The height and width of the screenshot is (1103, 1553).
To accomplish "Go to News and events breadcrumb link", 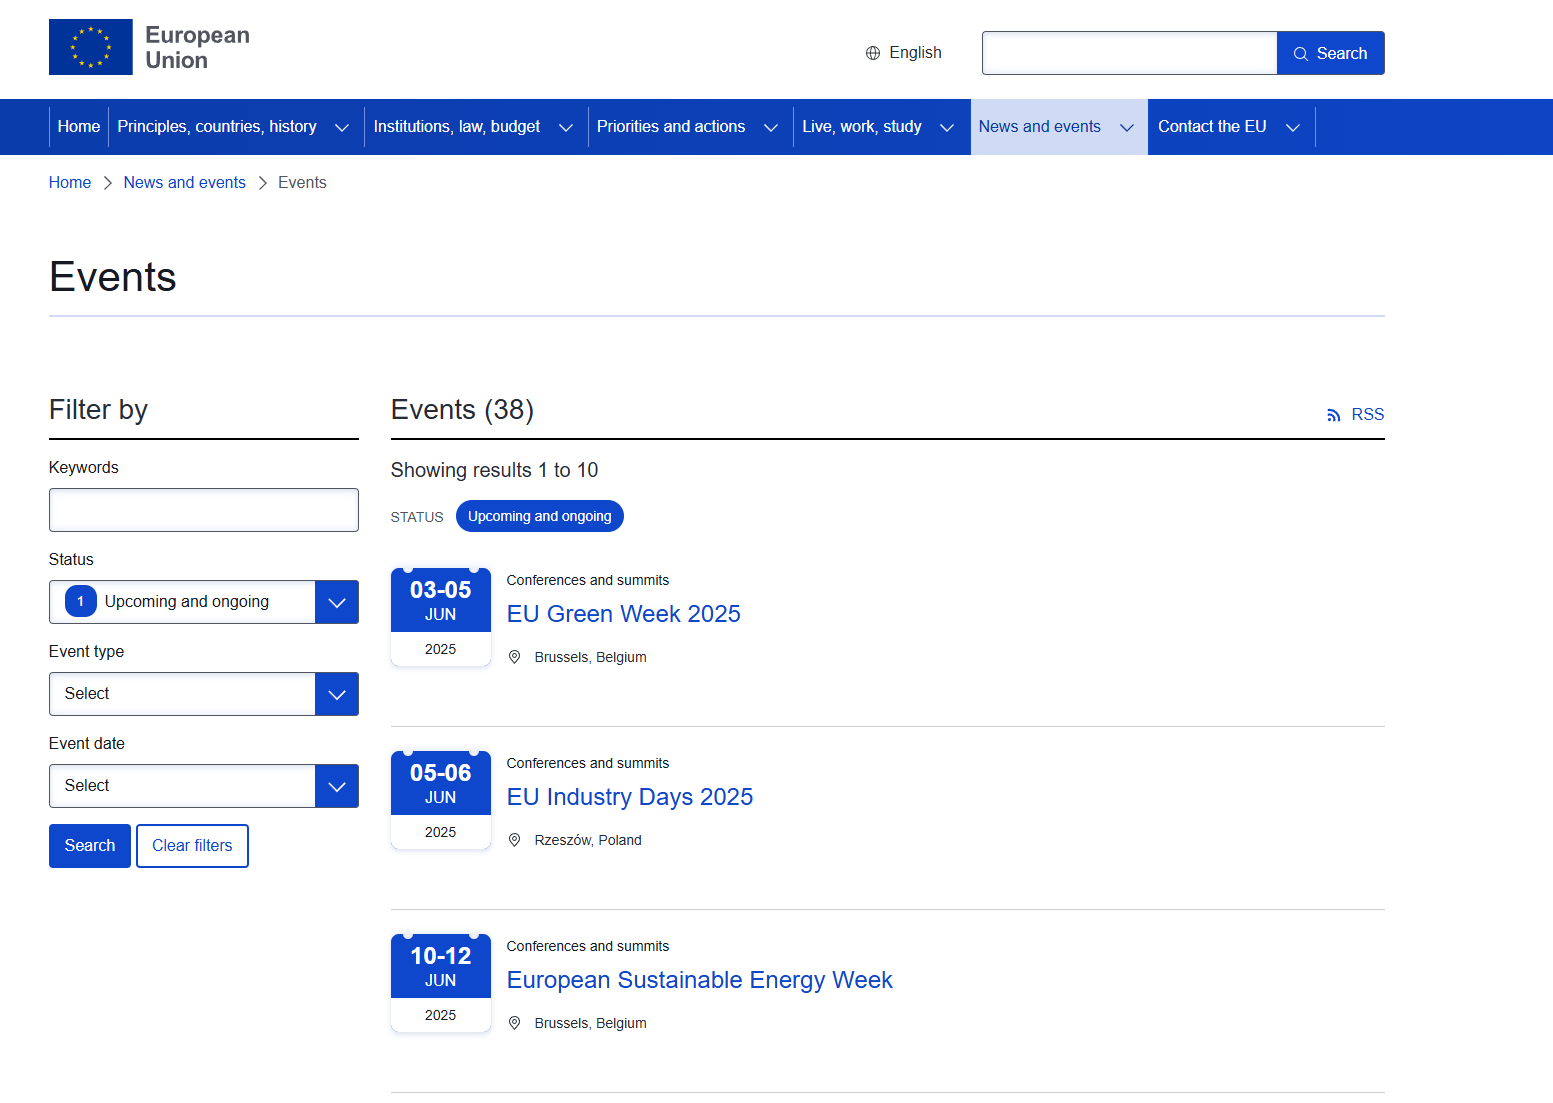I will (185, 182).
